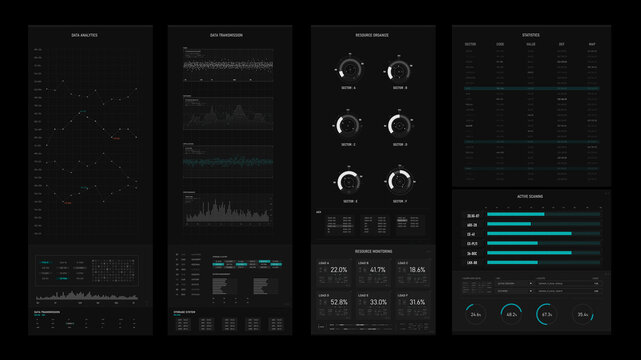
Task: Click the Resource Organize panel title
Action: (x=372, y=35)
